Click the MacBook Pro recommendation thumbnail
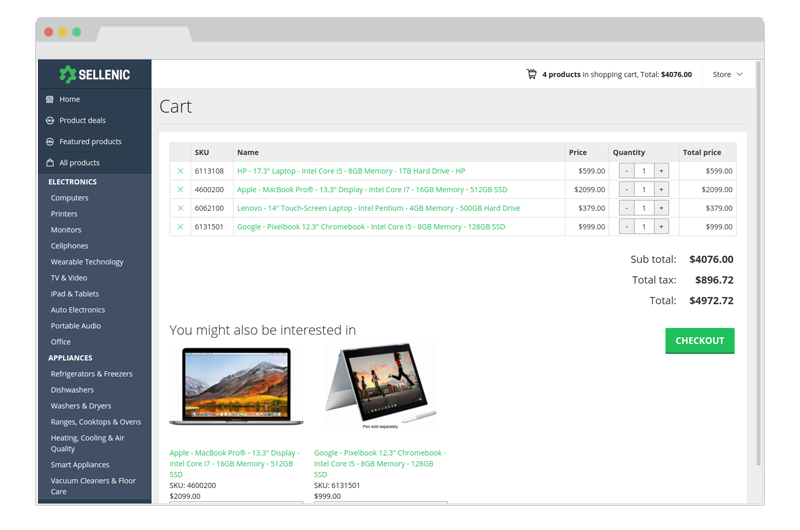 [236, 386]
